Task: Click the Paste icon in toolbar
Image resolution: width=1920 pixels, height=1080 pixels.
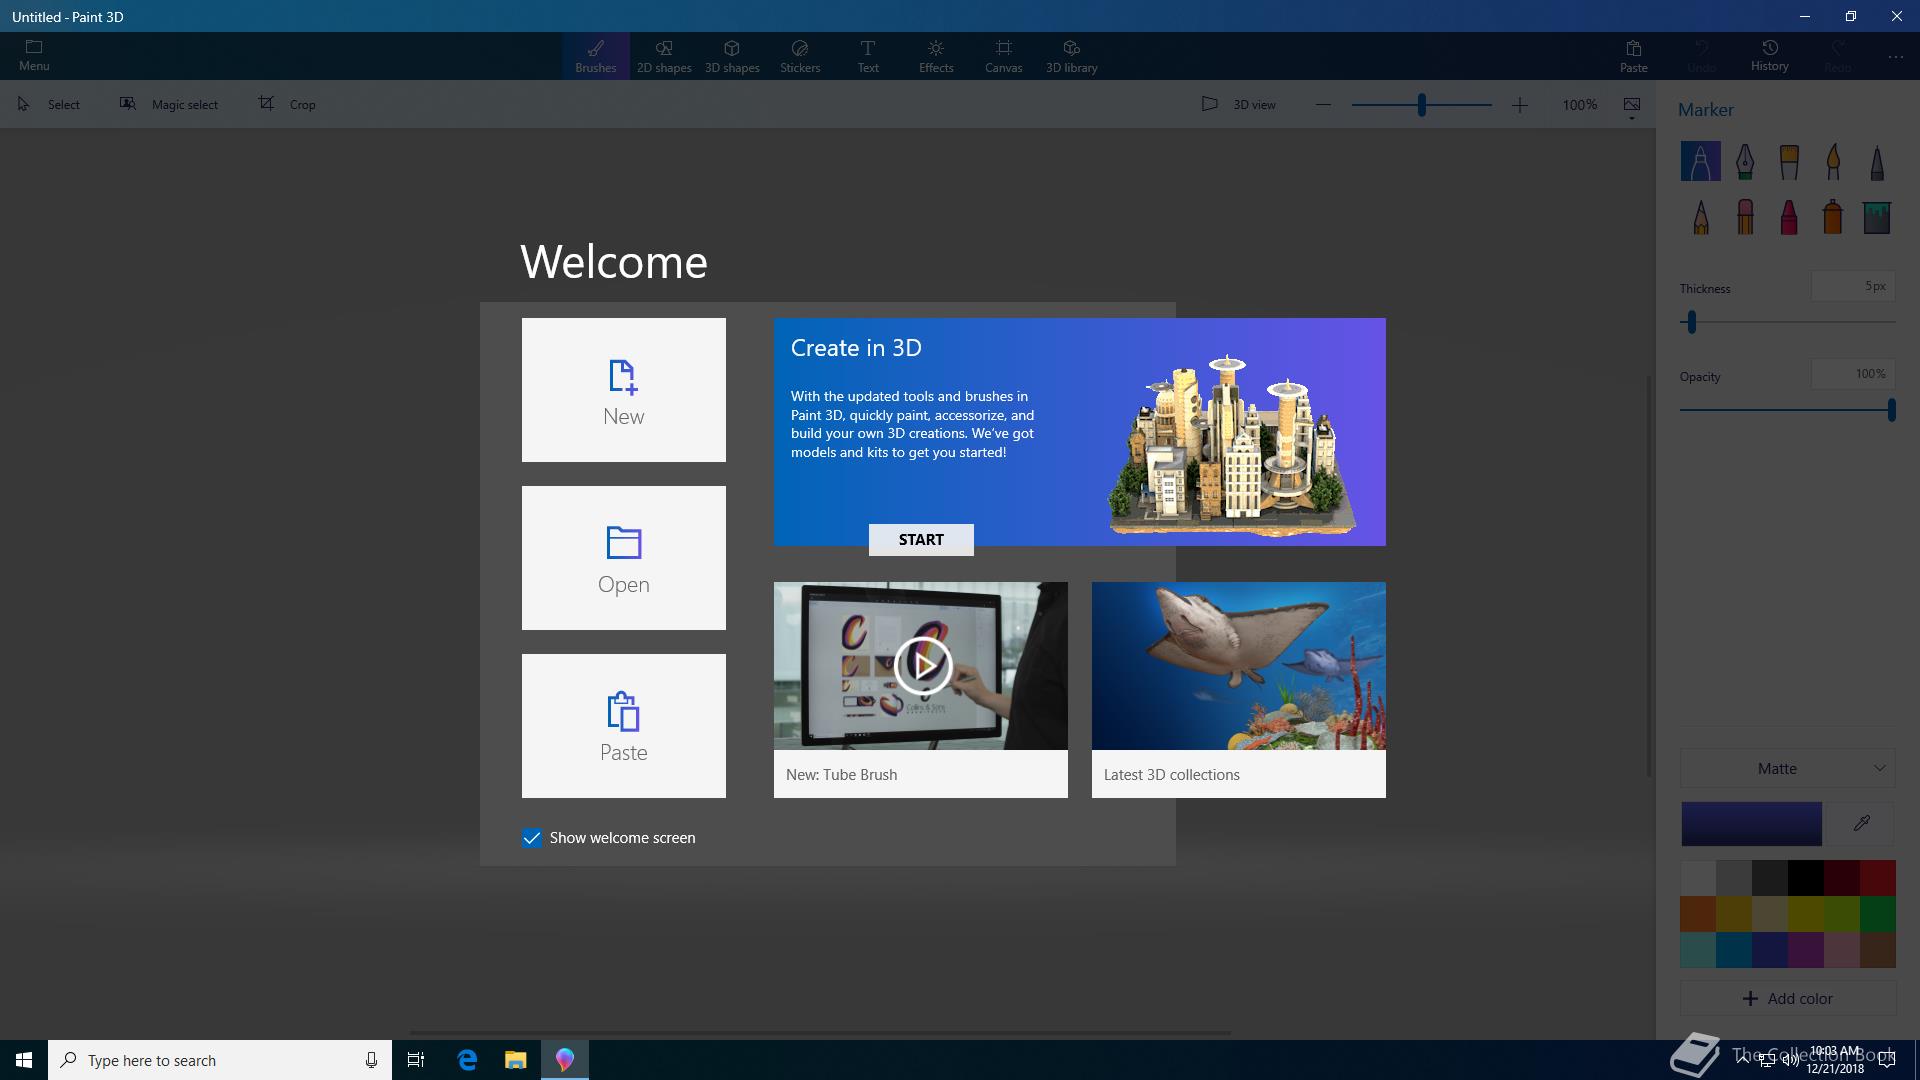Action: (x=1634, y=56)
